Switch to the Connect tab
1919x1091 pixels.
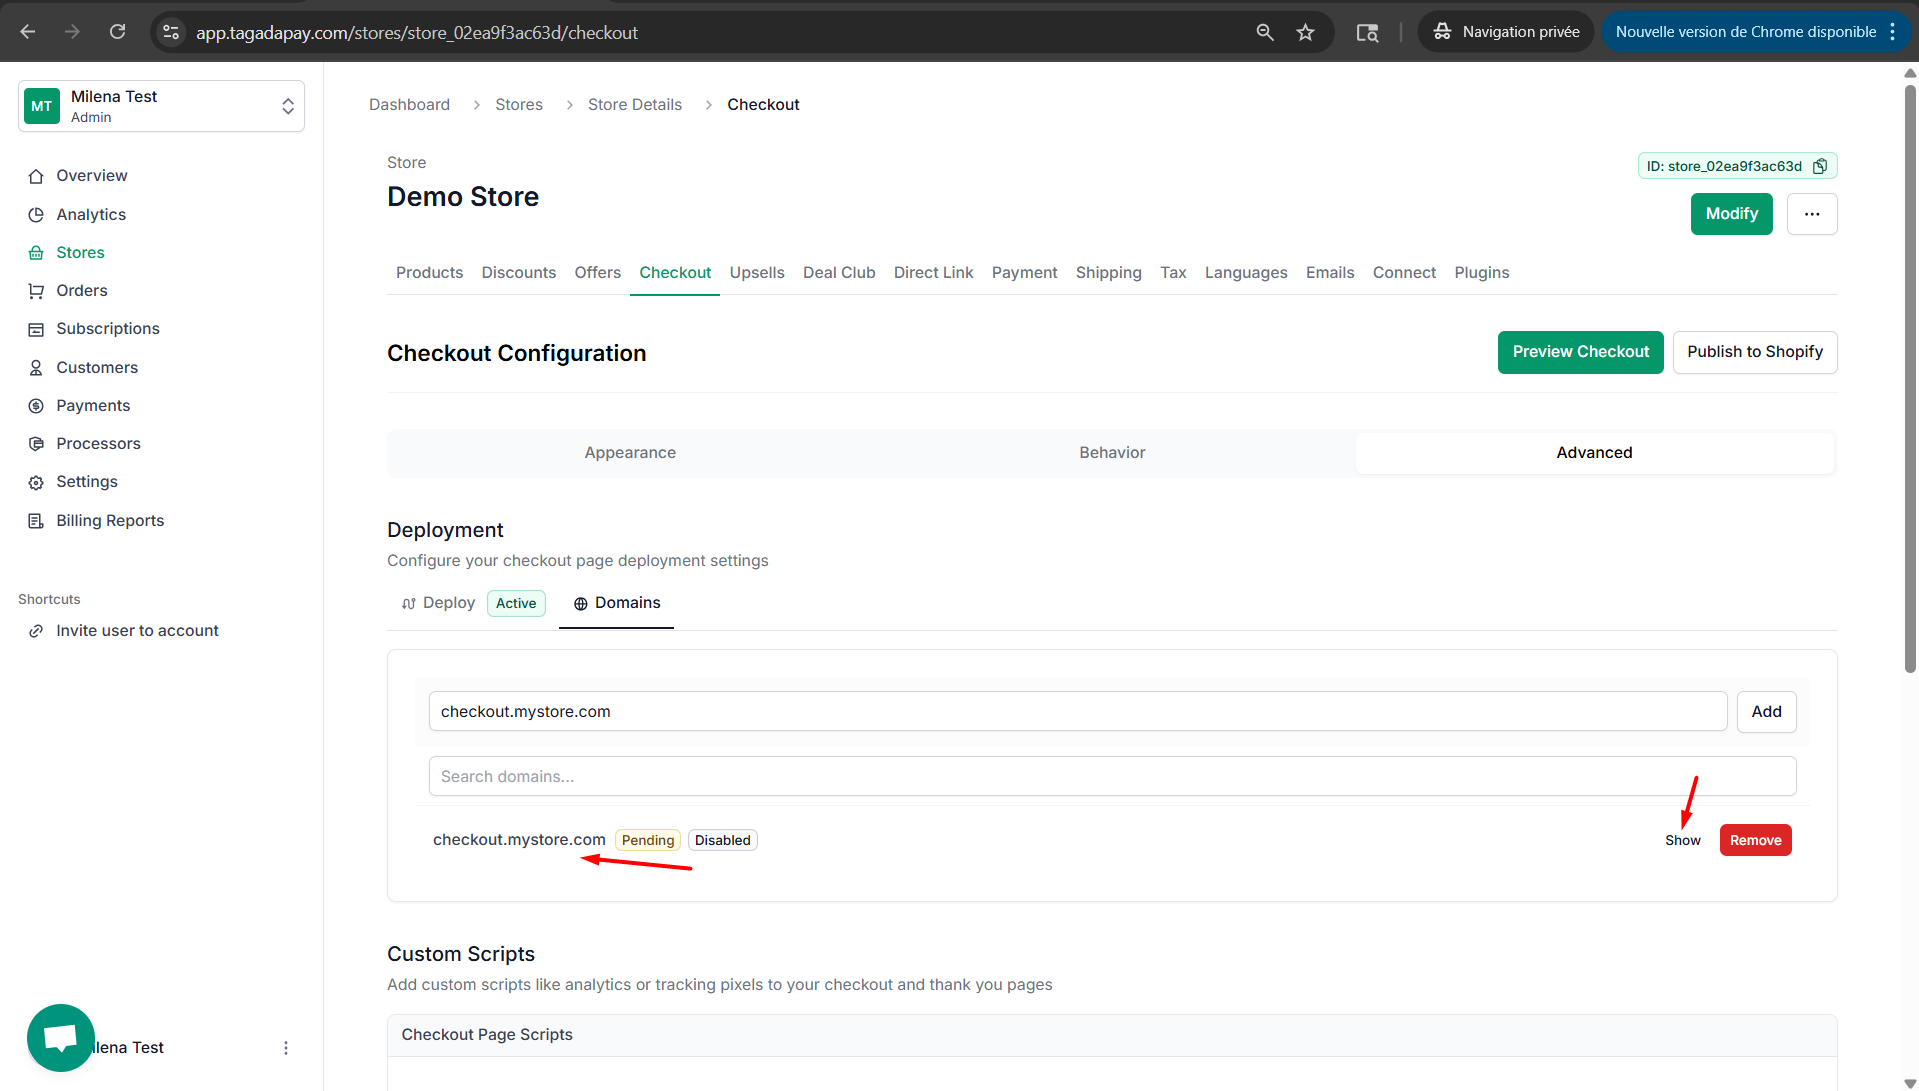click(x=1404, y=273)
